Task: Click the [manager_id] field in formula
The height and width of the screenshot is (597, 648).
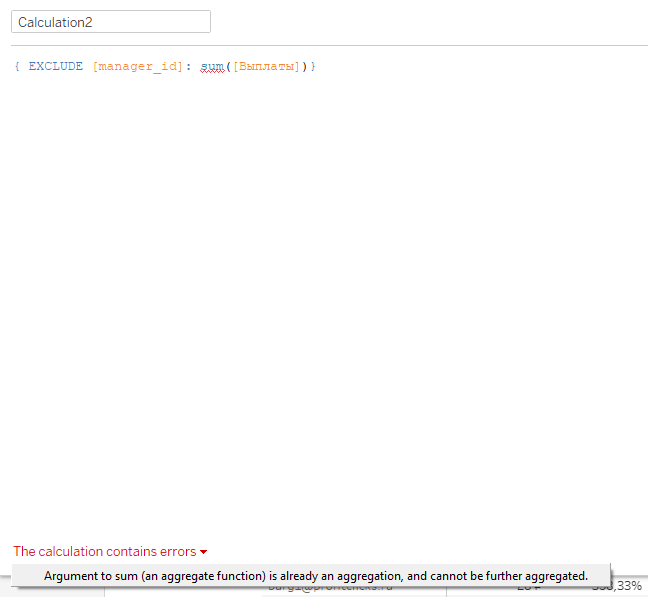Action: click(138, 67)
